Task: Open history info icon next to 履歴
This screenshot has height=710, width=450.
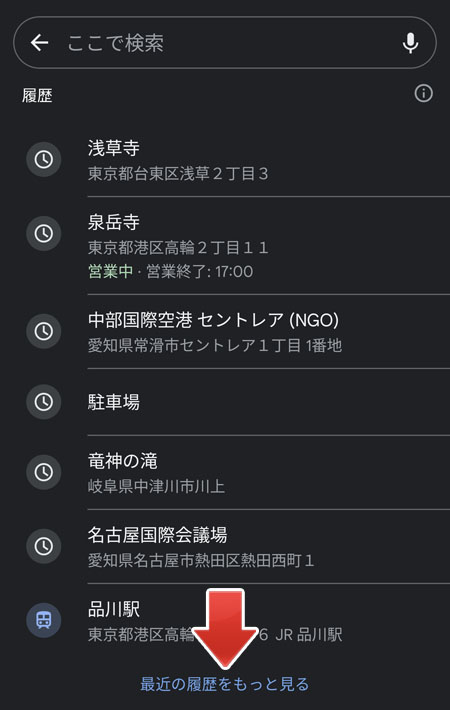Action: click(423, 94)
